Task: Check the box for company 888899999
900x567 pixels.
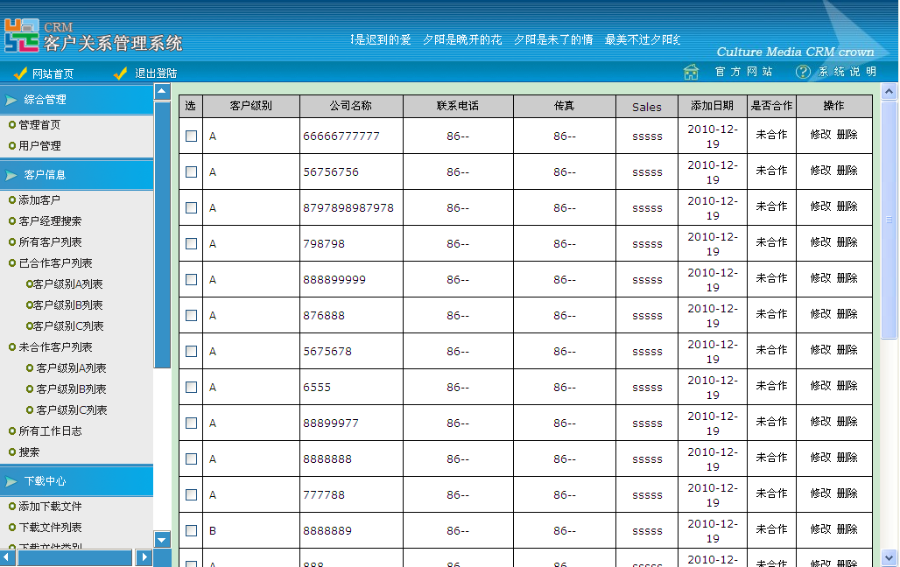Action: [191, 279]
